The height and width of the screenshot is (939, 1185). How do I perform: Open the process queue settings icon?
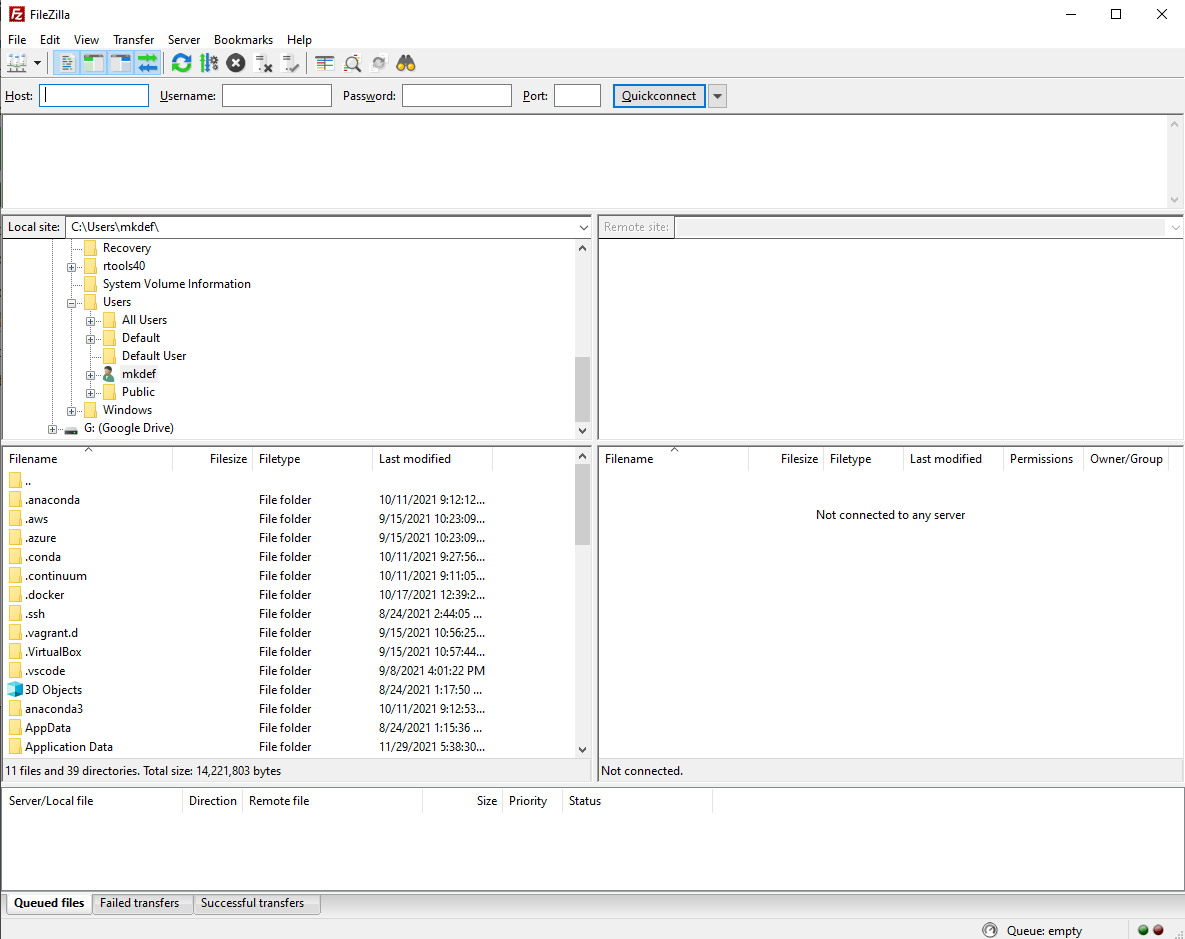click(x=208, y=63)
